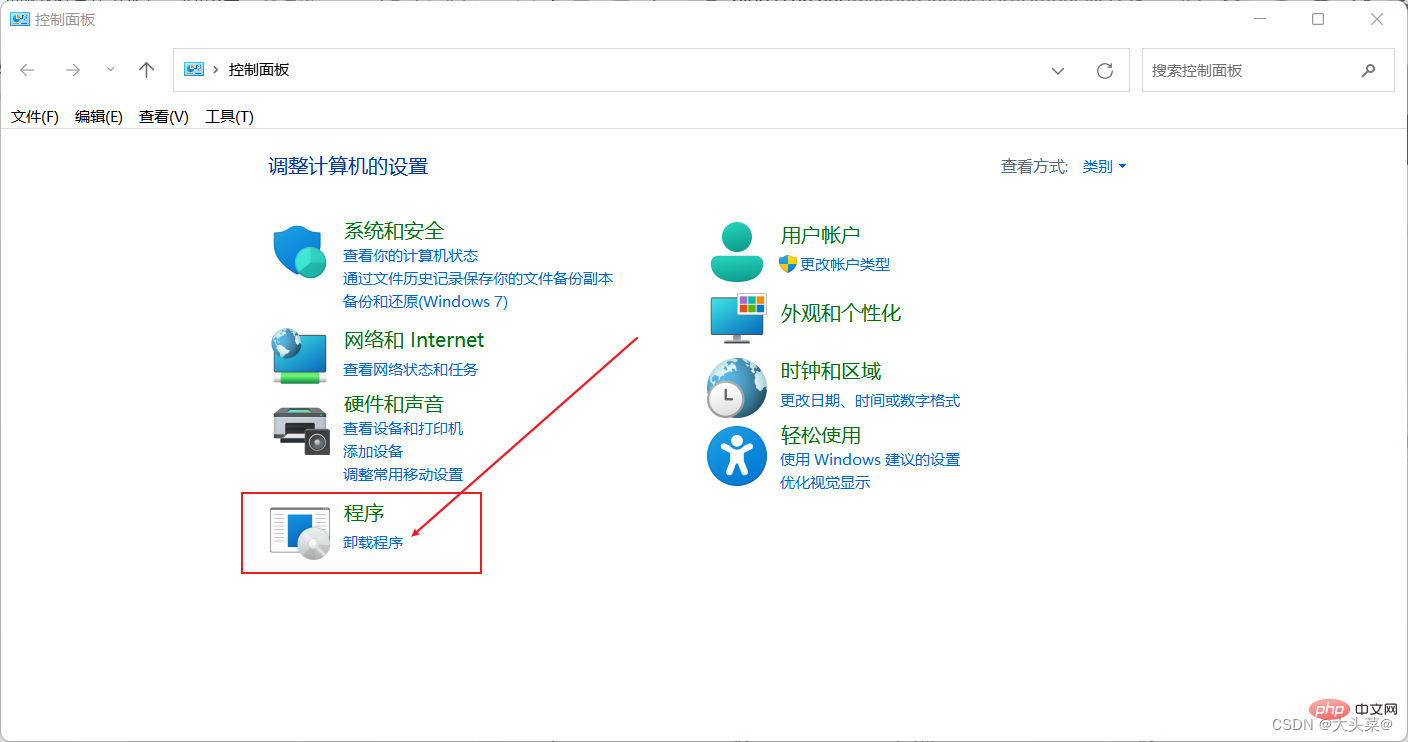This screenshot has width=1408, height=742.
Task: Click 通过文件历史记录保存你的文件备份副本 link
Action: [x=478, y=279]
